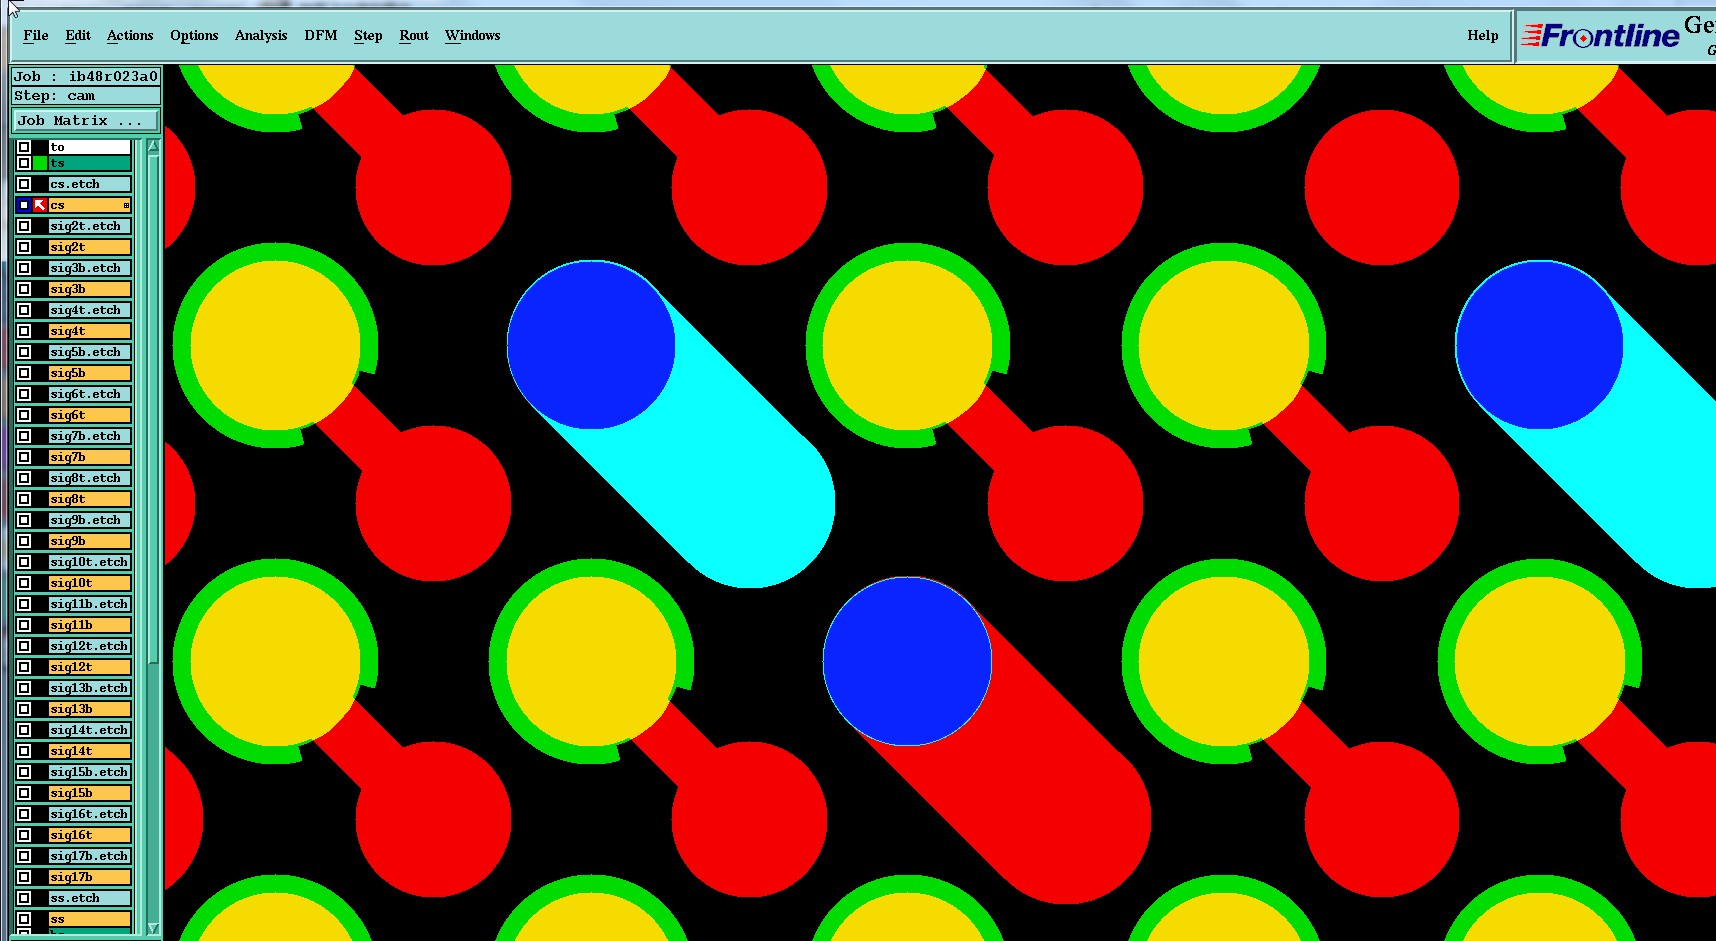Select layer name sig6t
The width and height of the screenshot is (1716, 941).
tap(90, 415)
